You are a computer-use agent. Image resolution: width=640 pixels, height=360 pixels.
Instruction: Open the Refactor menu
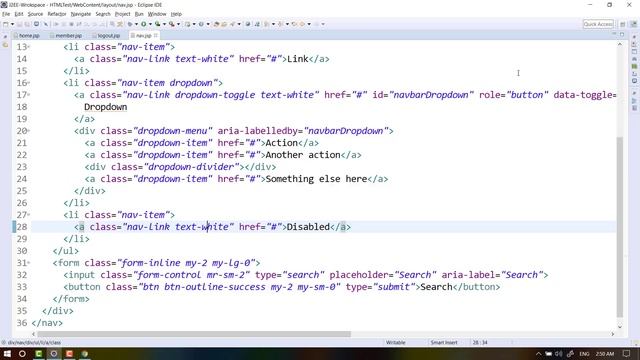57,14
